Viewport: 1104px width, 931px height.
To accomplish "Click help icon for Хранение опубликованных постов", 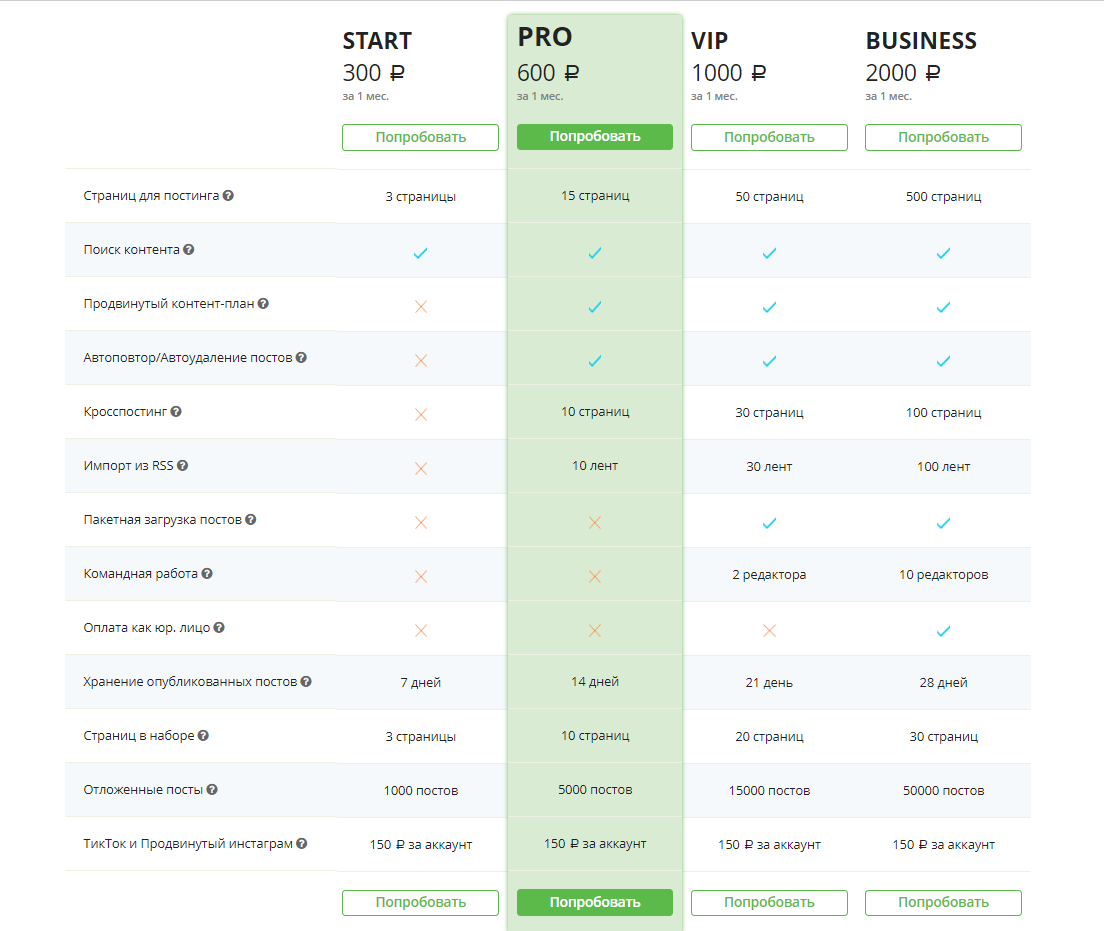I will pos(306,682).
